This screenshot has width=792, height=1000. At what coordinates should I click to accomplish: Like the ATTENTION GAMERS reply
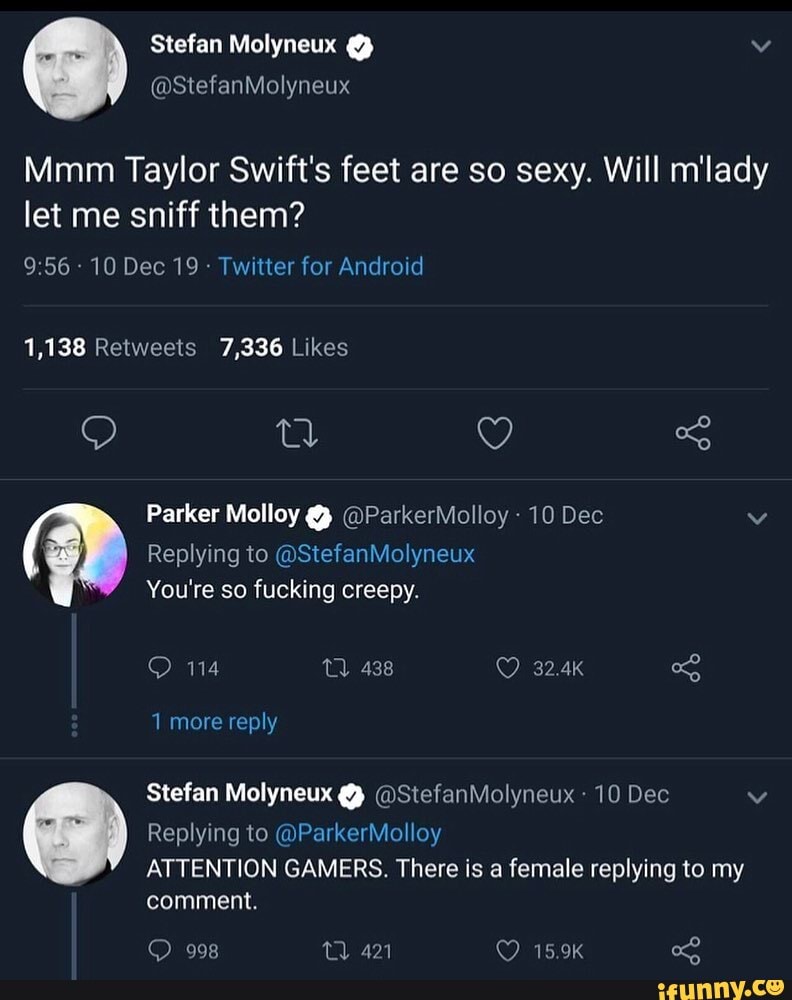click(x=508, y=951)
